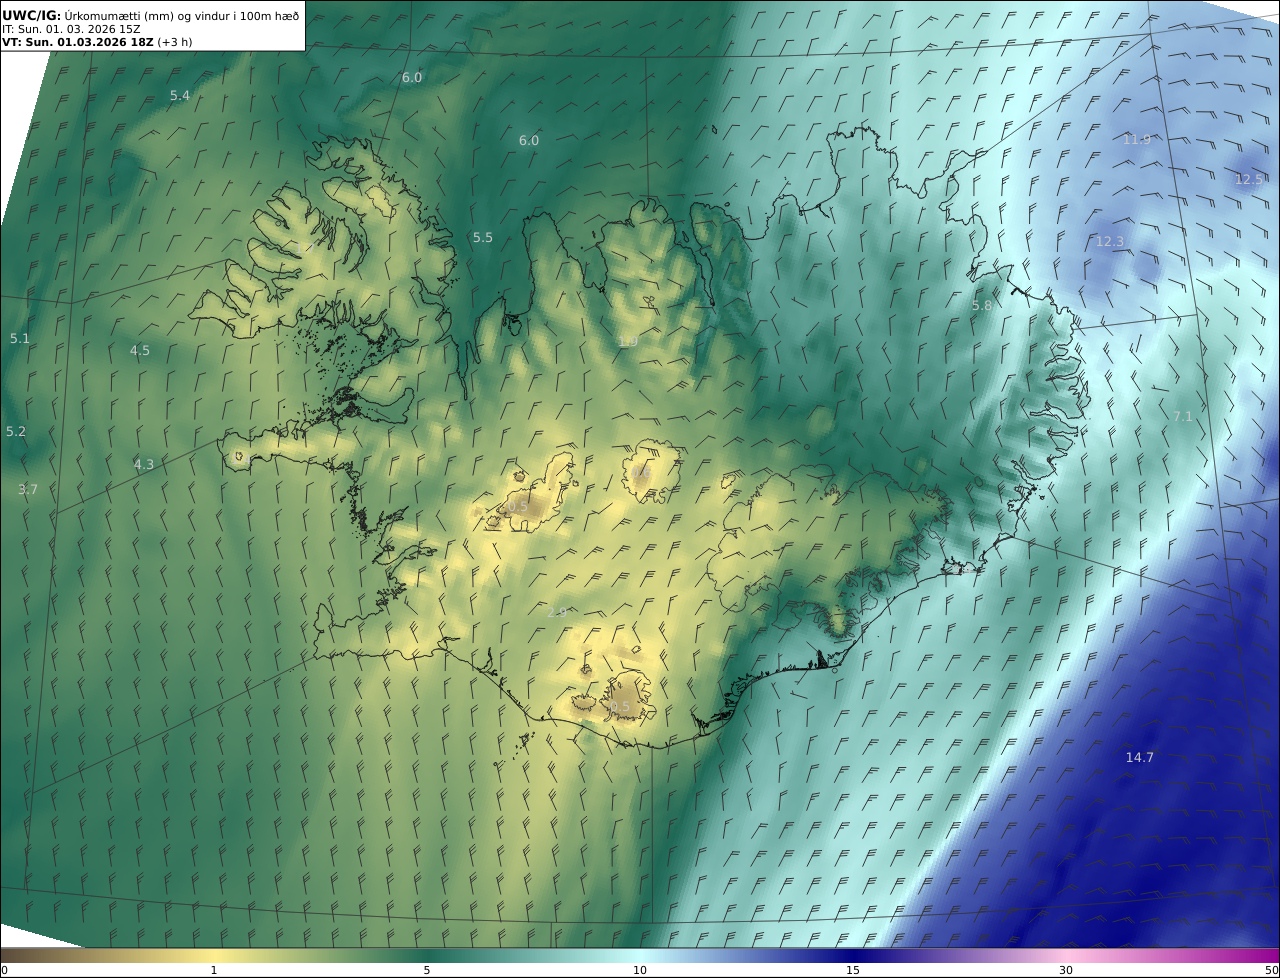Click the color scale tick label 15
1280x978 pixels.
[x=853, y=970]
